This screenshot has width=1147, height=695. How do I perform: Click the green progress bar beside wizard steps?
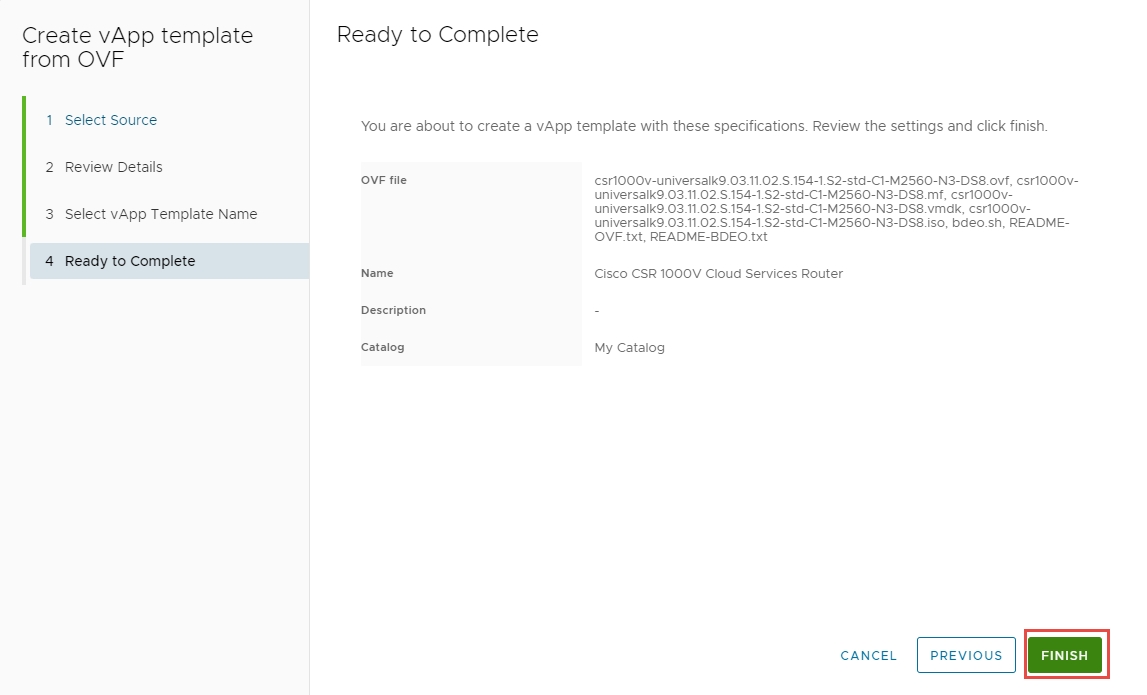click(24, 166)
